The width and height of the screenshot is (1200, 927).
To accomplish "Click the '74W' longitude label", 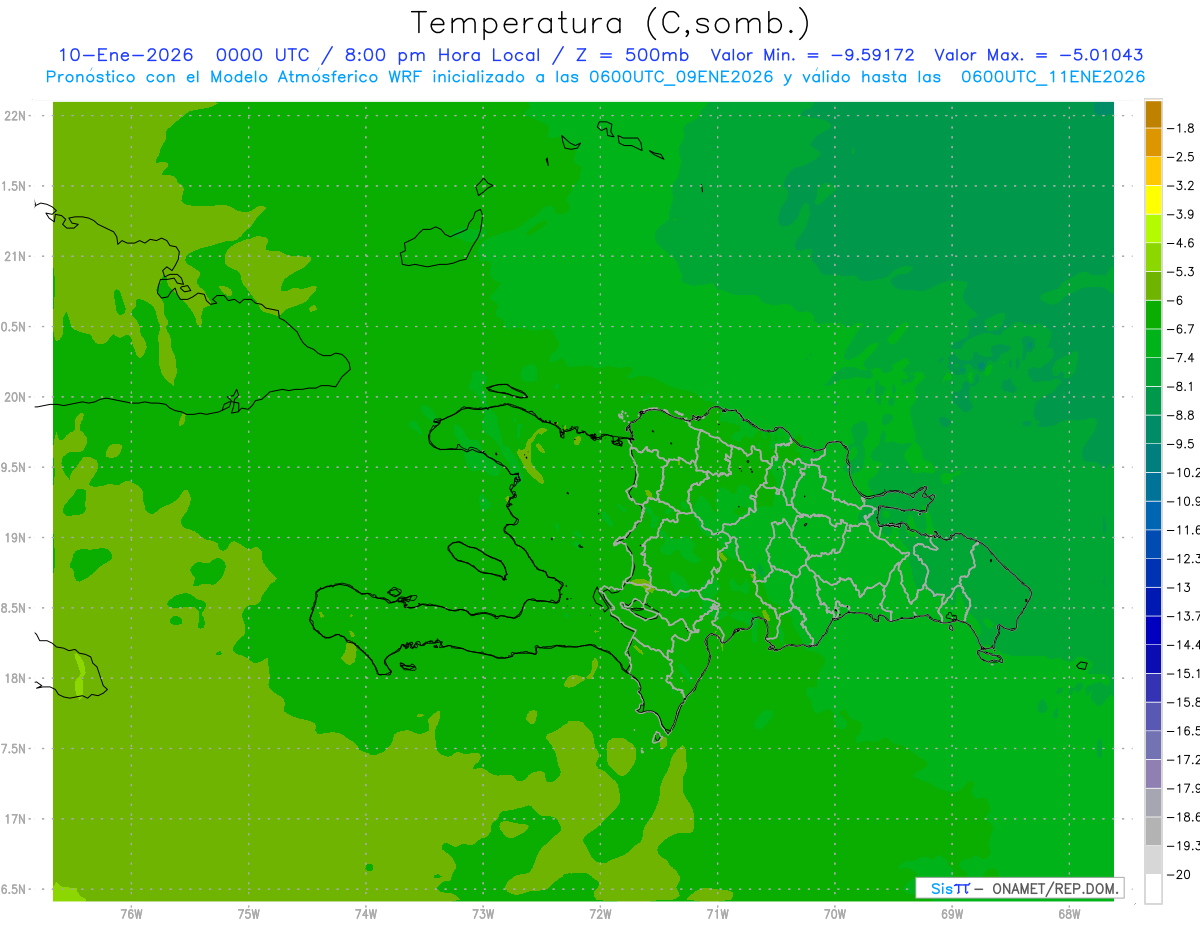I will pyautogui.click(x=366, y=913).
